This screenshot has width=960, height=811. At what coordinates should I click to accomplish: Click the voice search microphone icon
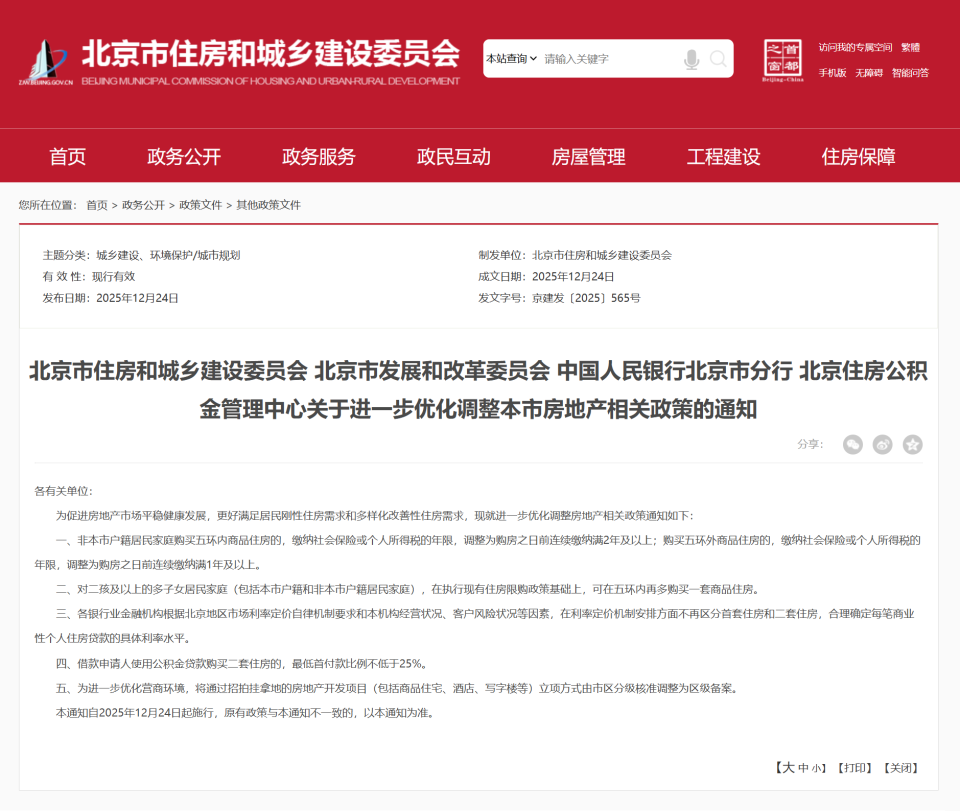pyautogui.click(x=689, y=58)
